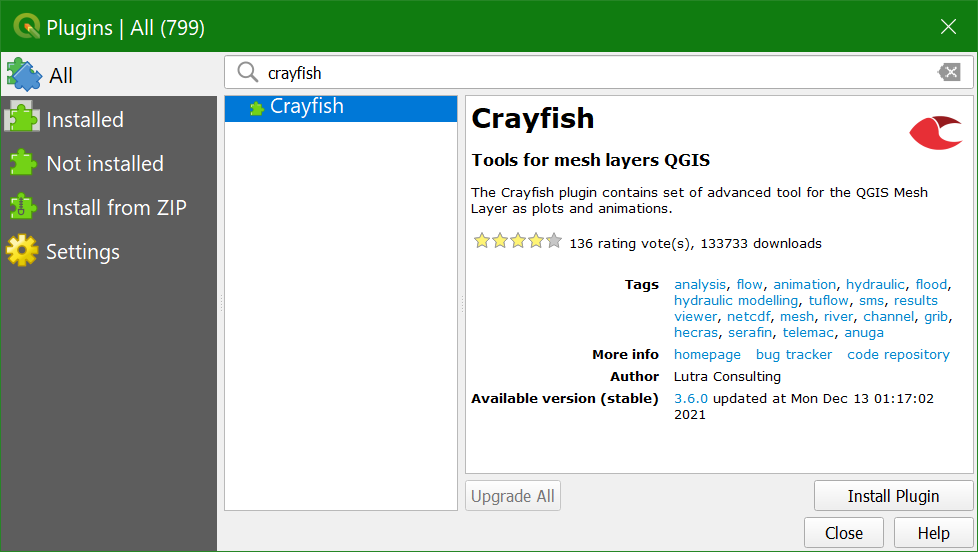Screen dimensions: 978x552
Task: Click the disabled Upgrade All button
Action: pyautogui.click(x=513, y=496)
